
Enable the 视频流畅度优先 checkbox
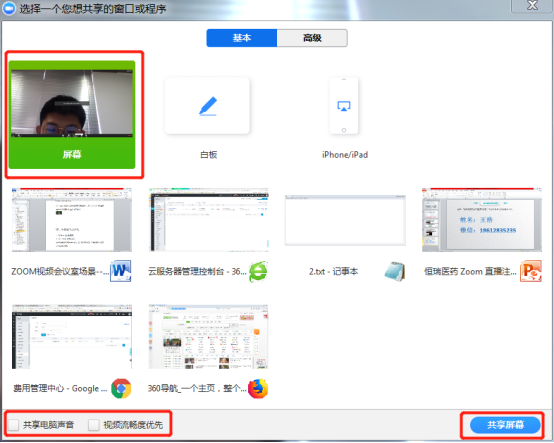pyautogui.click(x=94, y=425)
